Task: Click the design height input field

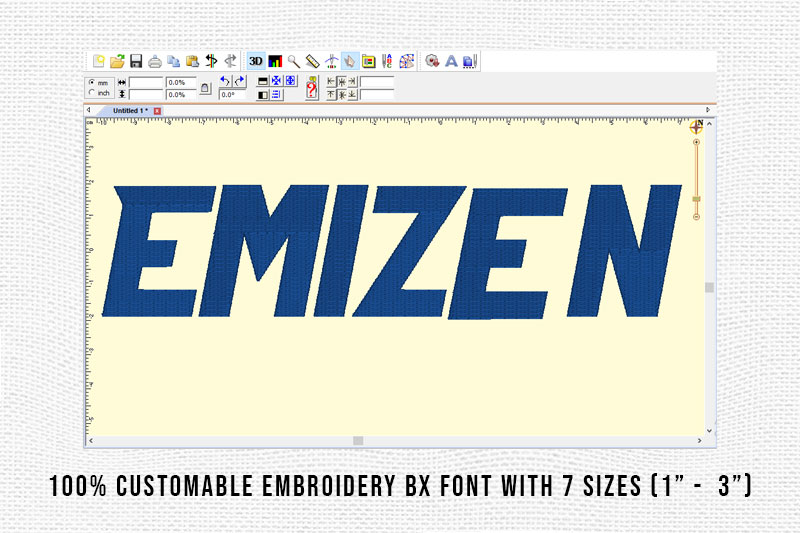Action: click(x=145, y=94)
